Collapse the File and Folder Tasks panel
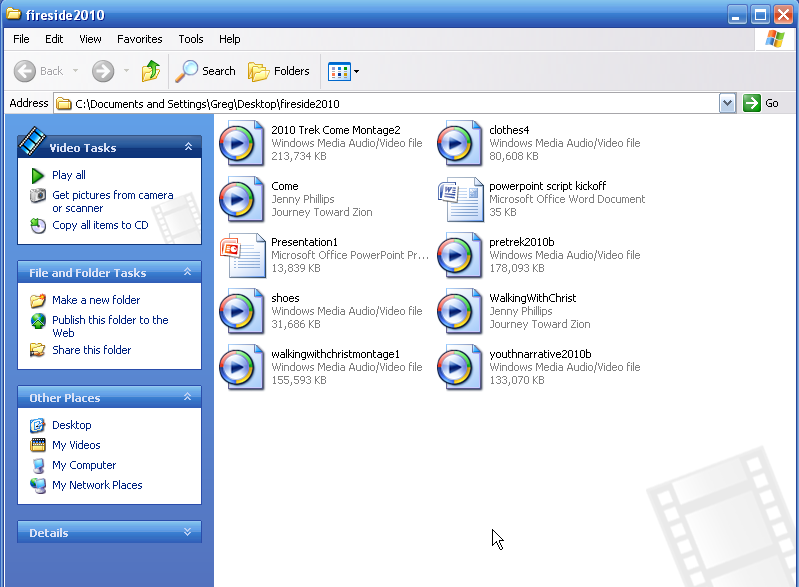Screen dimensions: 799x587 (x=188, y=272)
